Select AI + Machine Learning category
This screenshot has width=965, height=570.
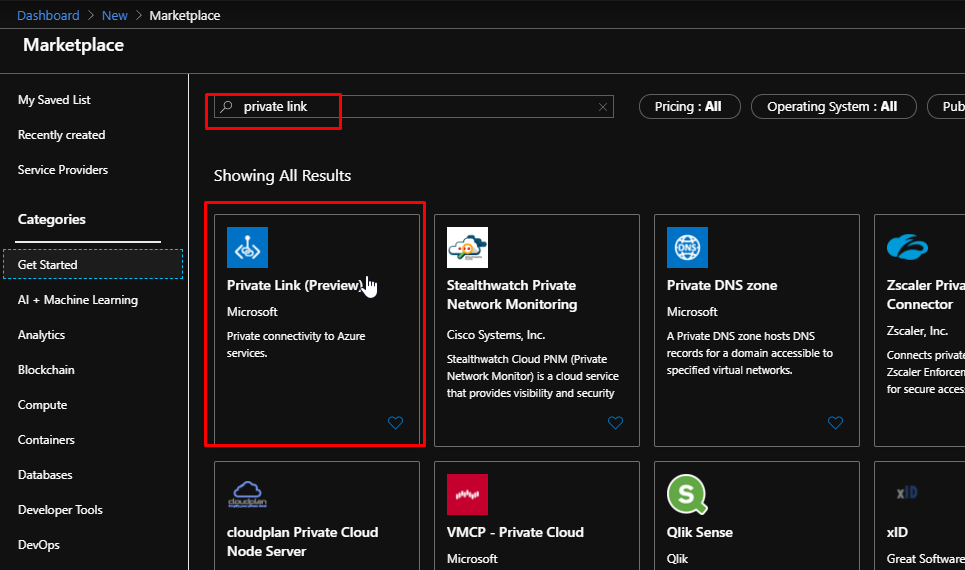click(78, 300)
